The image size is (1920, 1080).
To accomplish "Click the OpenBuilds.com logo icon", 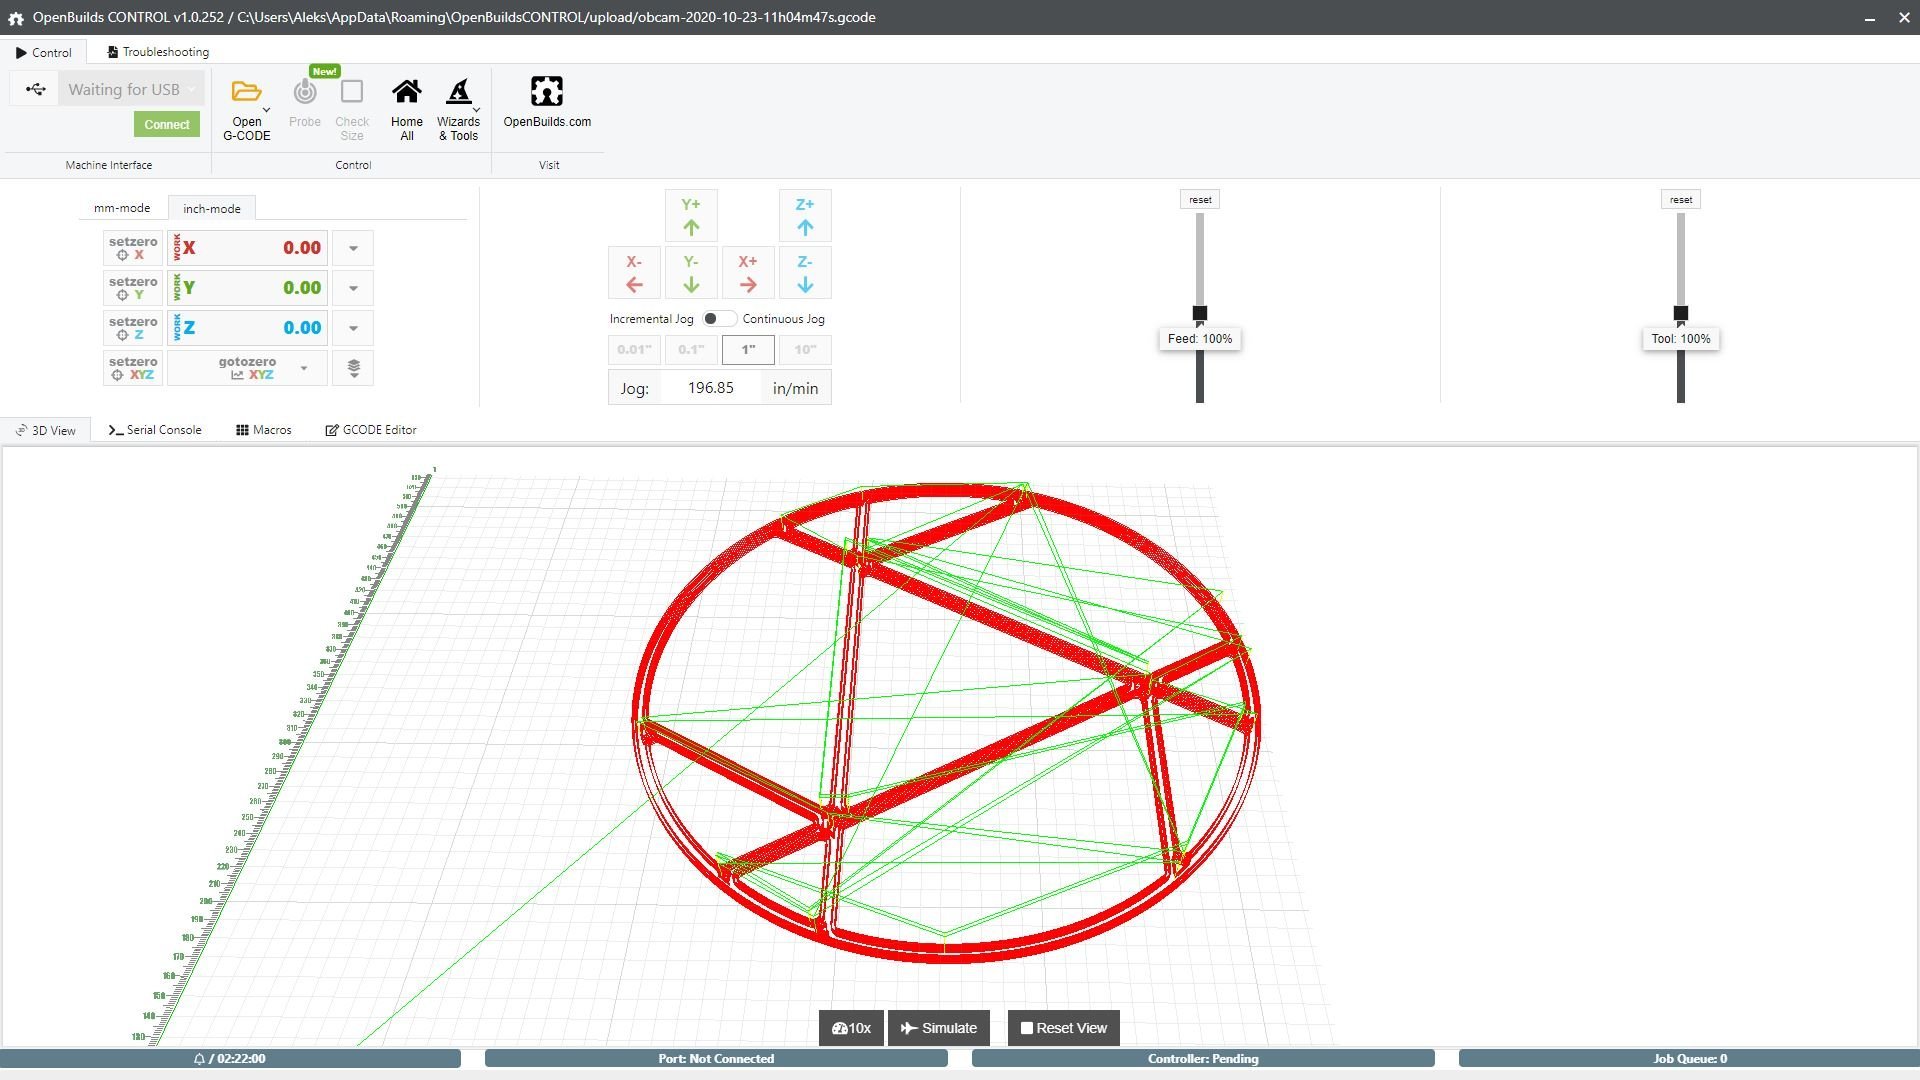I will click(547, 92).
